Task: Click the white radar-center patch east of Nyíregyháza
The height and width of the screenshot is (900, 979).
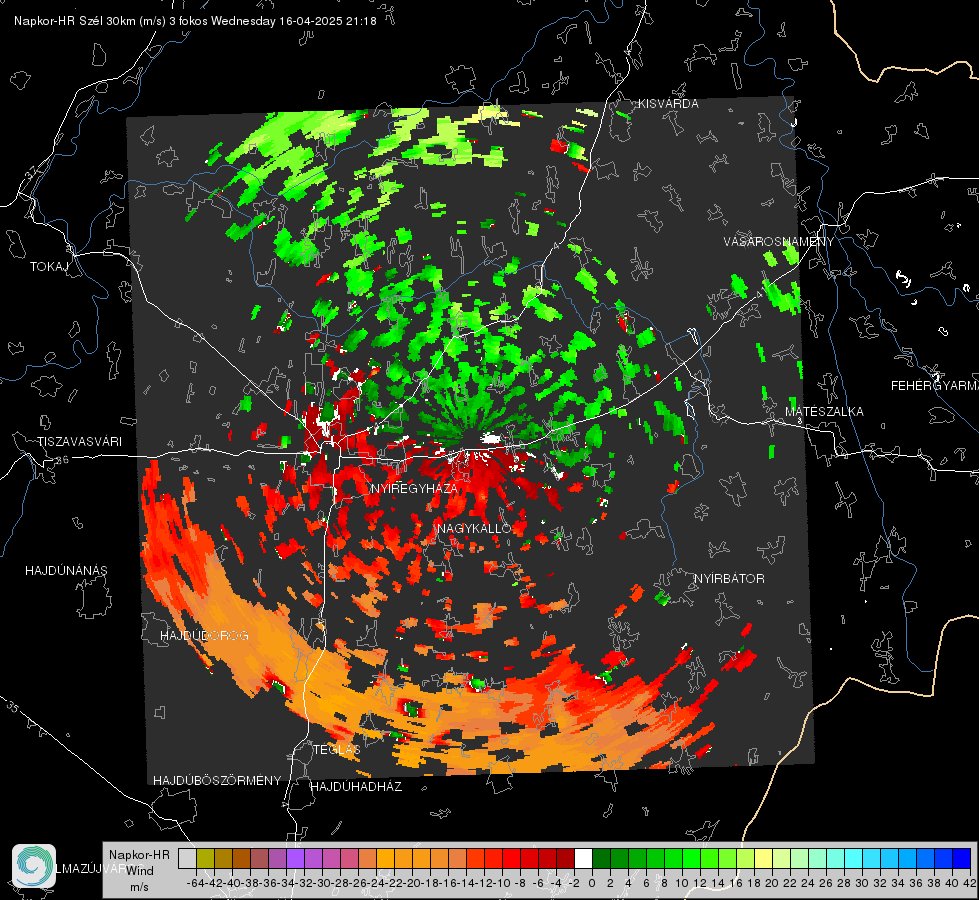Action: 492,439
